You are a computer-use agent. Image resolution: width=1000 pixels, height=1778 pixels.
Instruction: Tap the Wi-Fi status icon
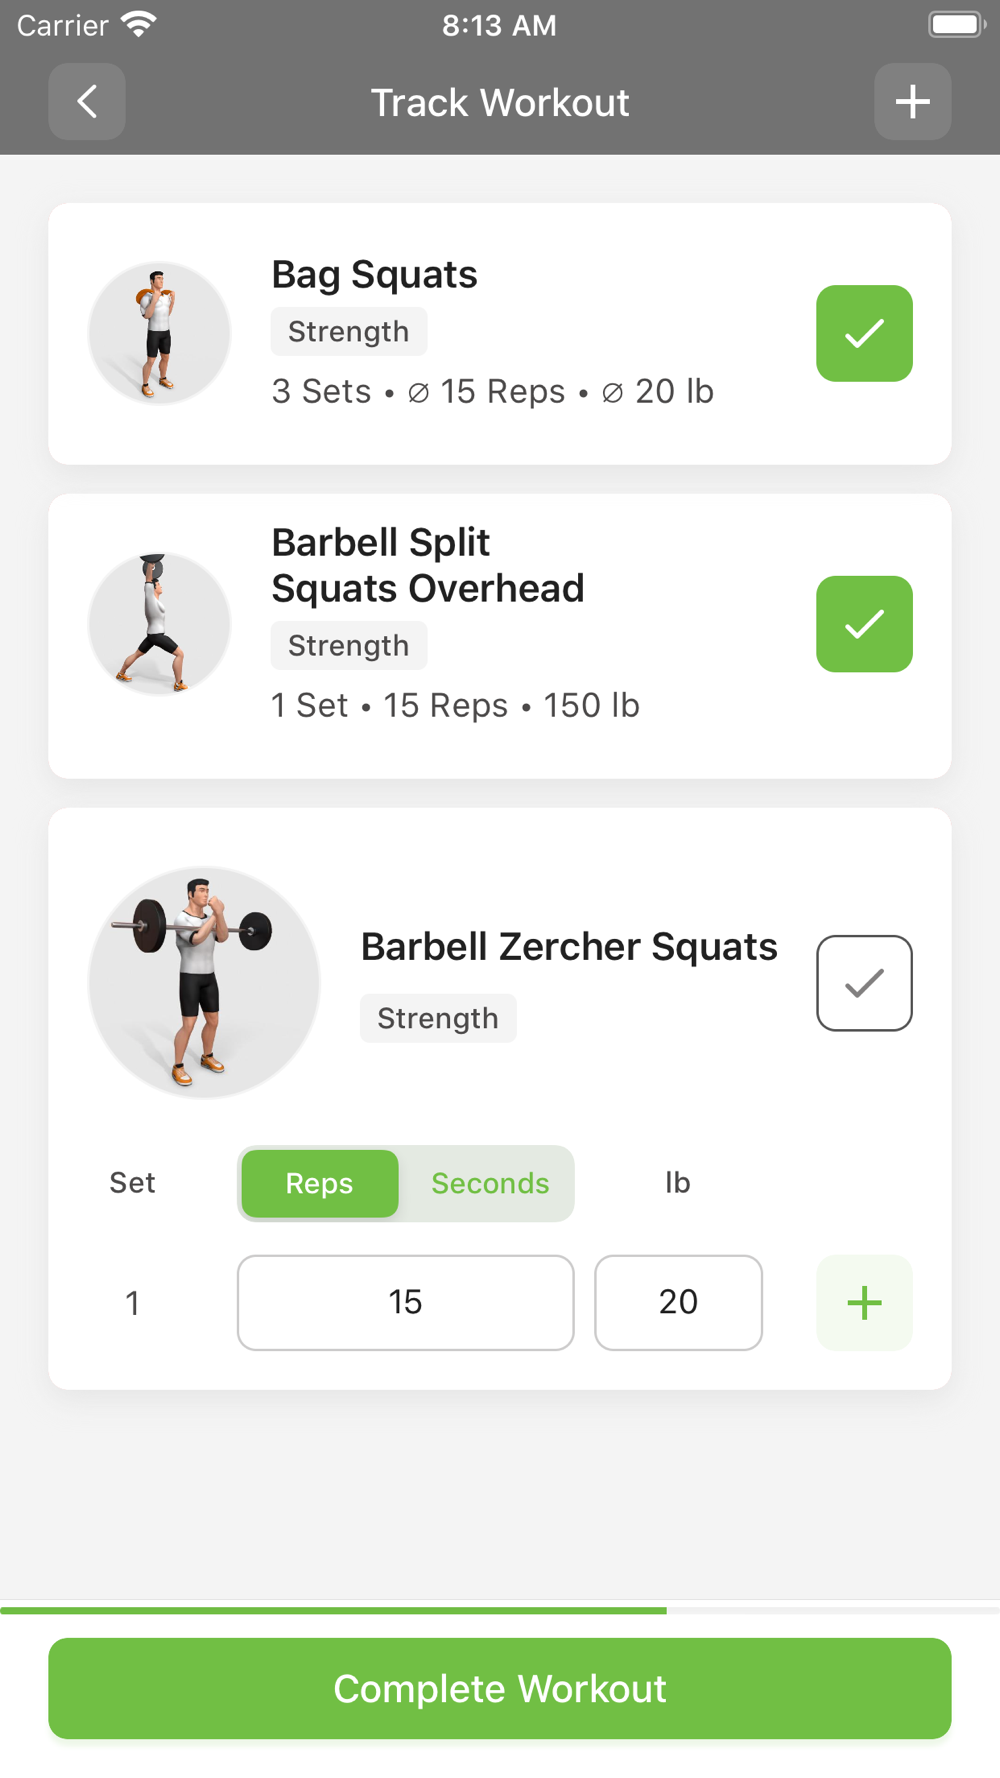139,25
